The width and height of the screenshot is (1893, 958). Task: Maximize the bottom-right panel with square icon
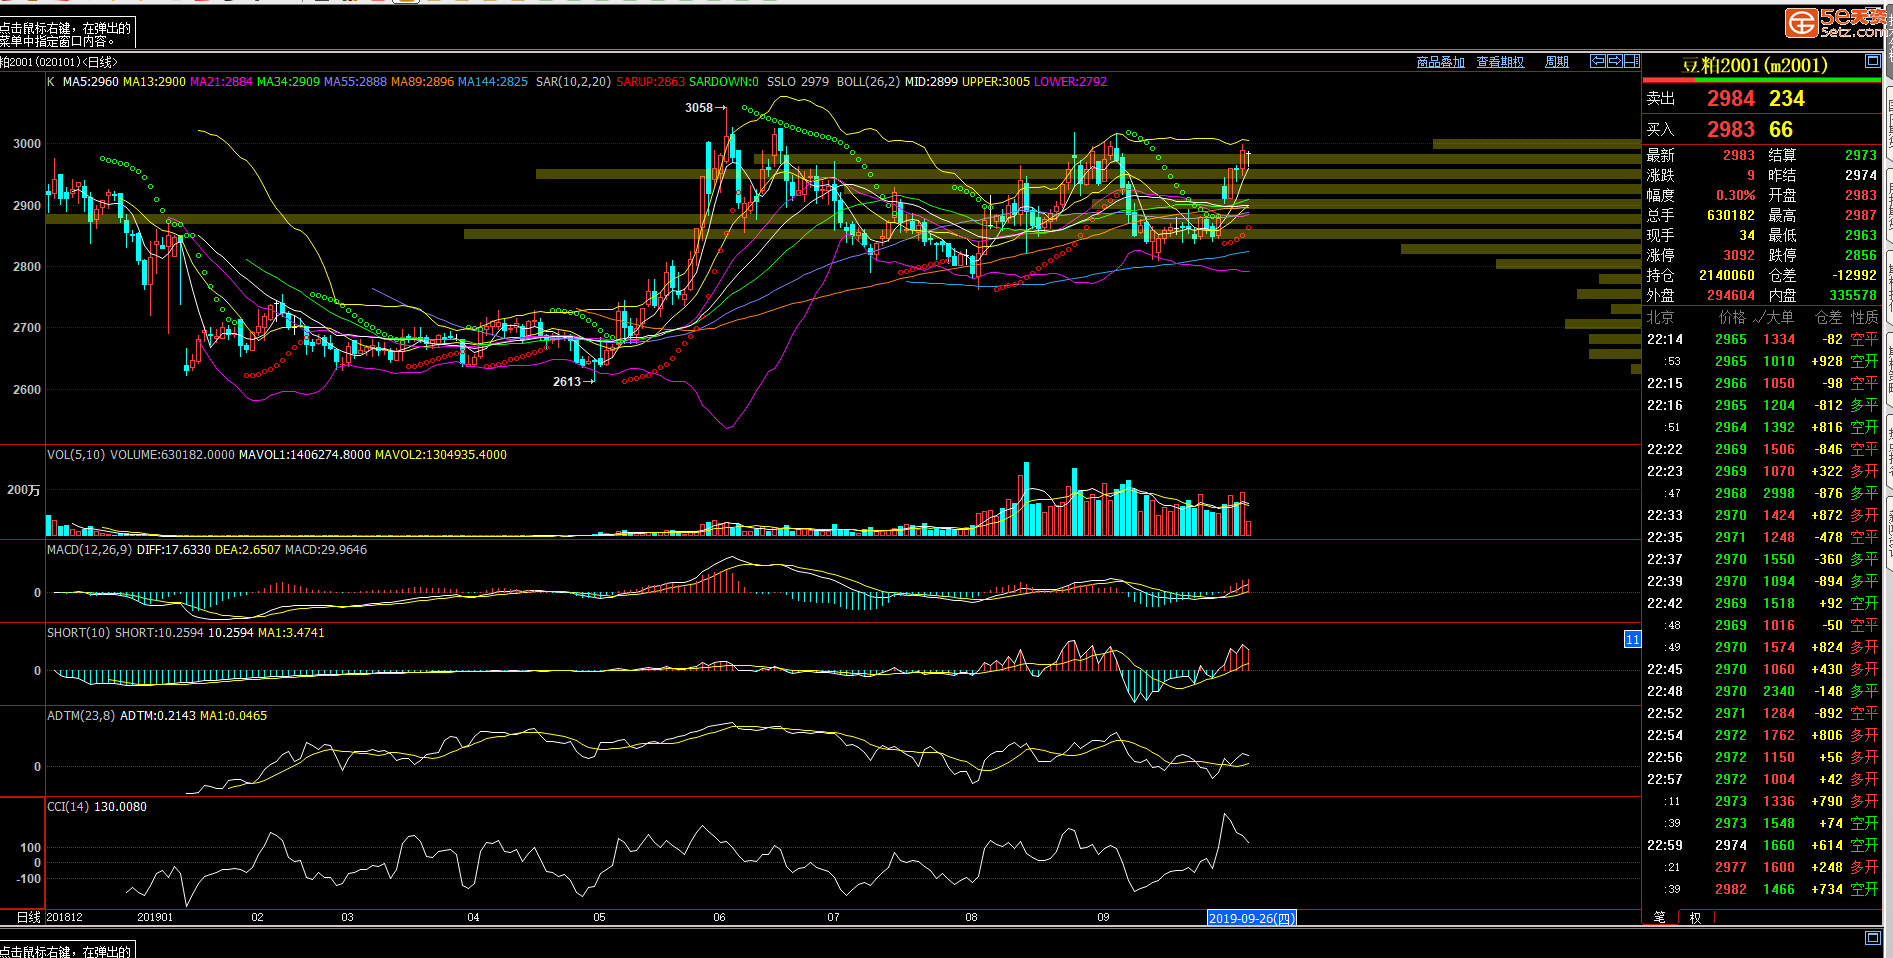(x=1873, y=937)
